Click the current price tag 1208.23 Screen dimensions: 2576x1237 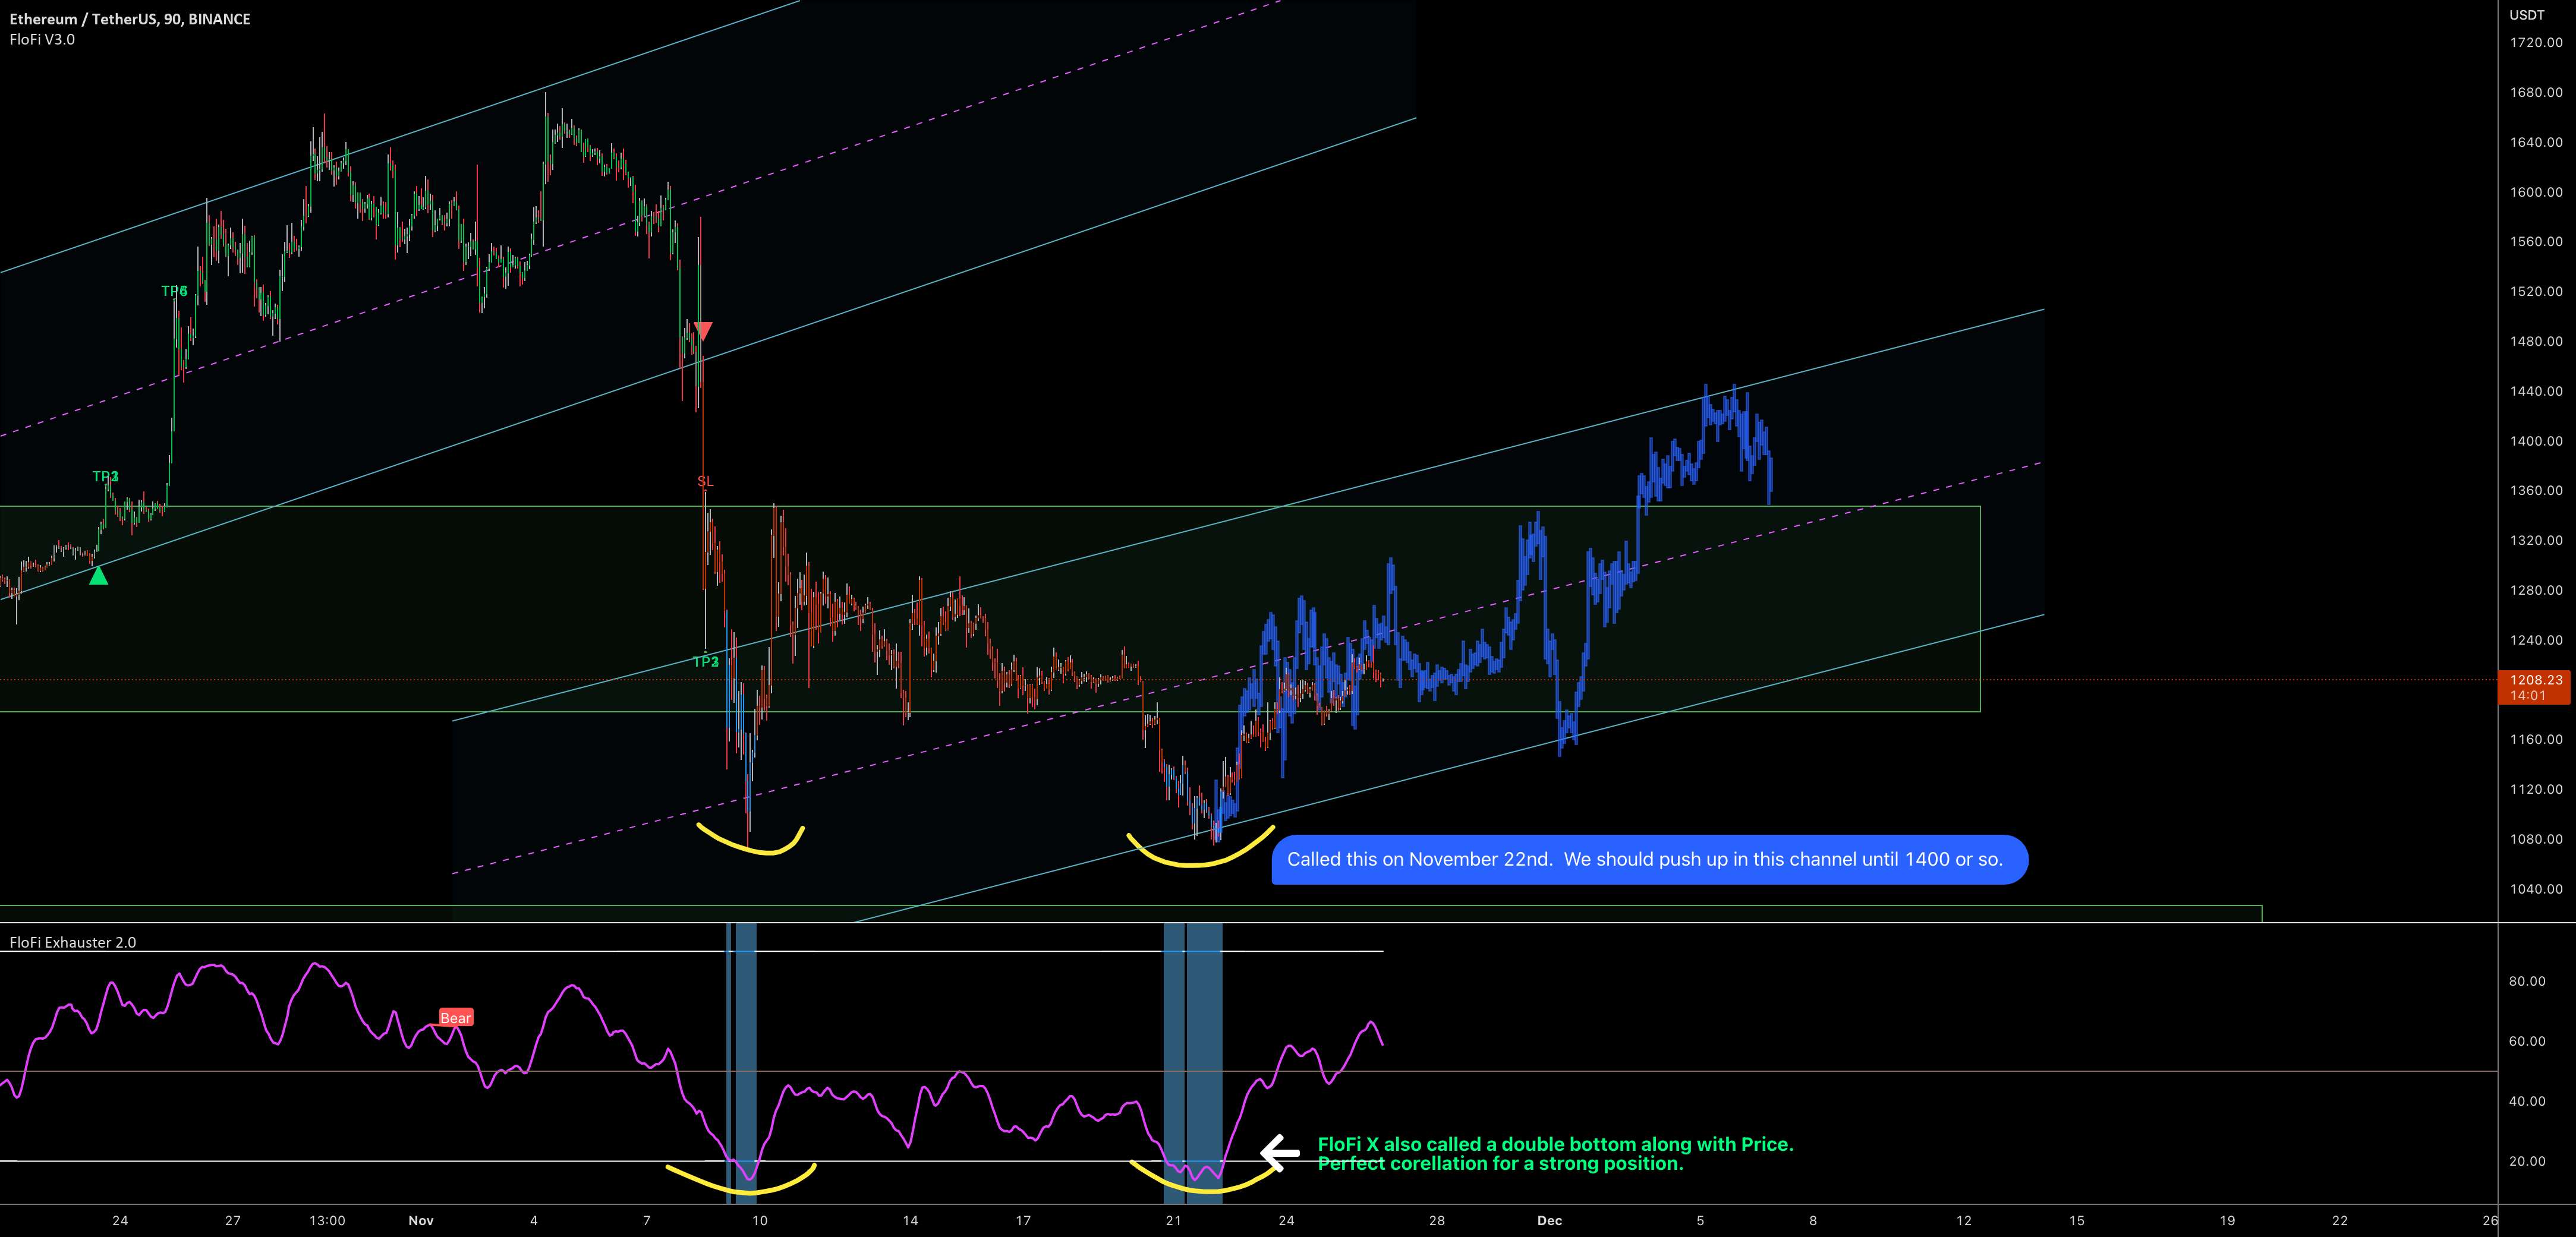2535,687
